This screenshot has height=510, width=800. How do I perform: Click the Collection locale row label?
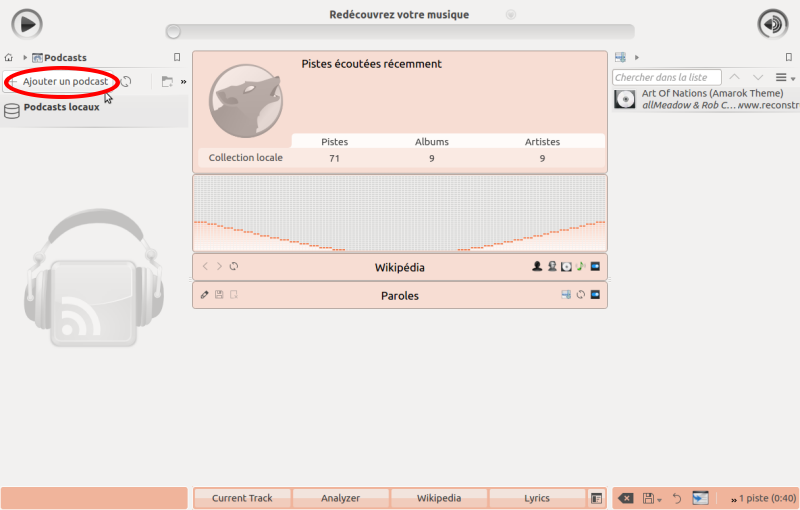[245, 158]
